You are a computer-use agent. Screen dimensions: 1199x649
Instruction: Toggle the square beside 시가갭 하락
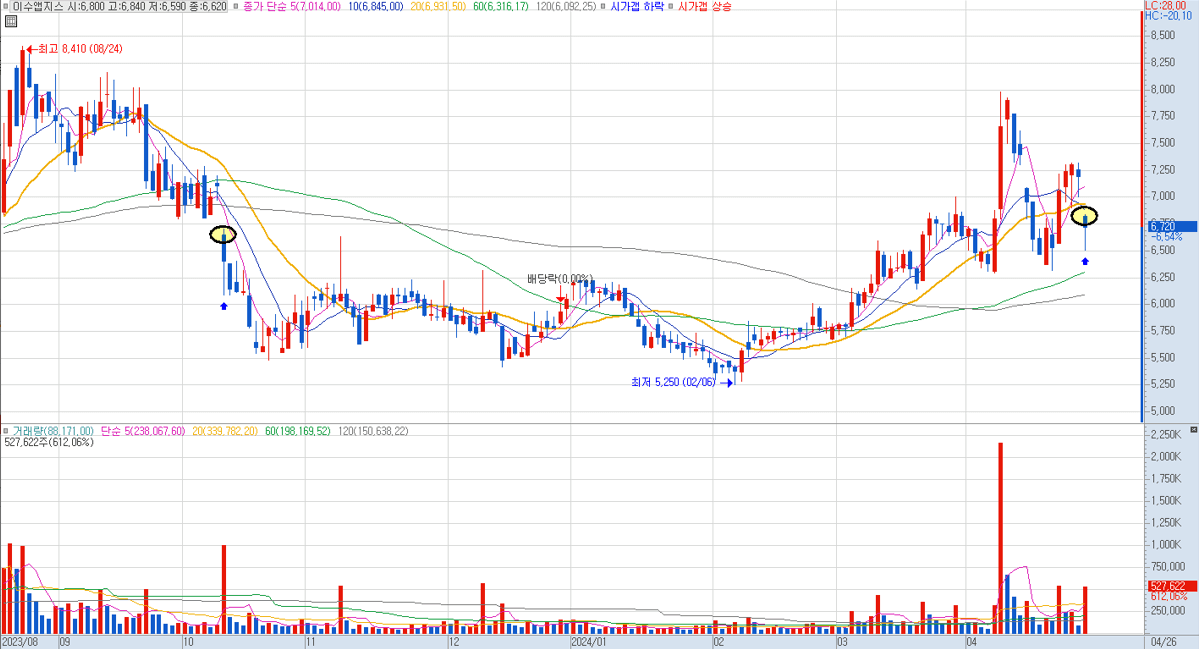603,7
